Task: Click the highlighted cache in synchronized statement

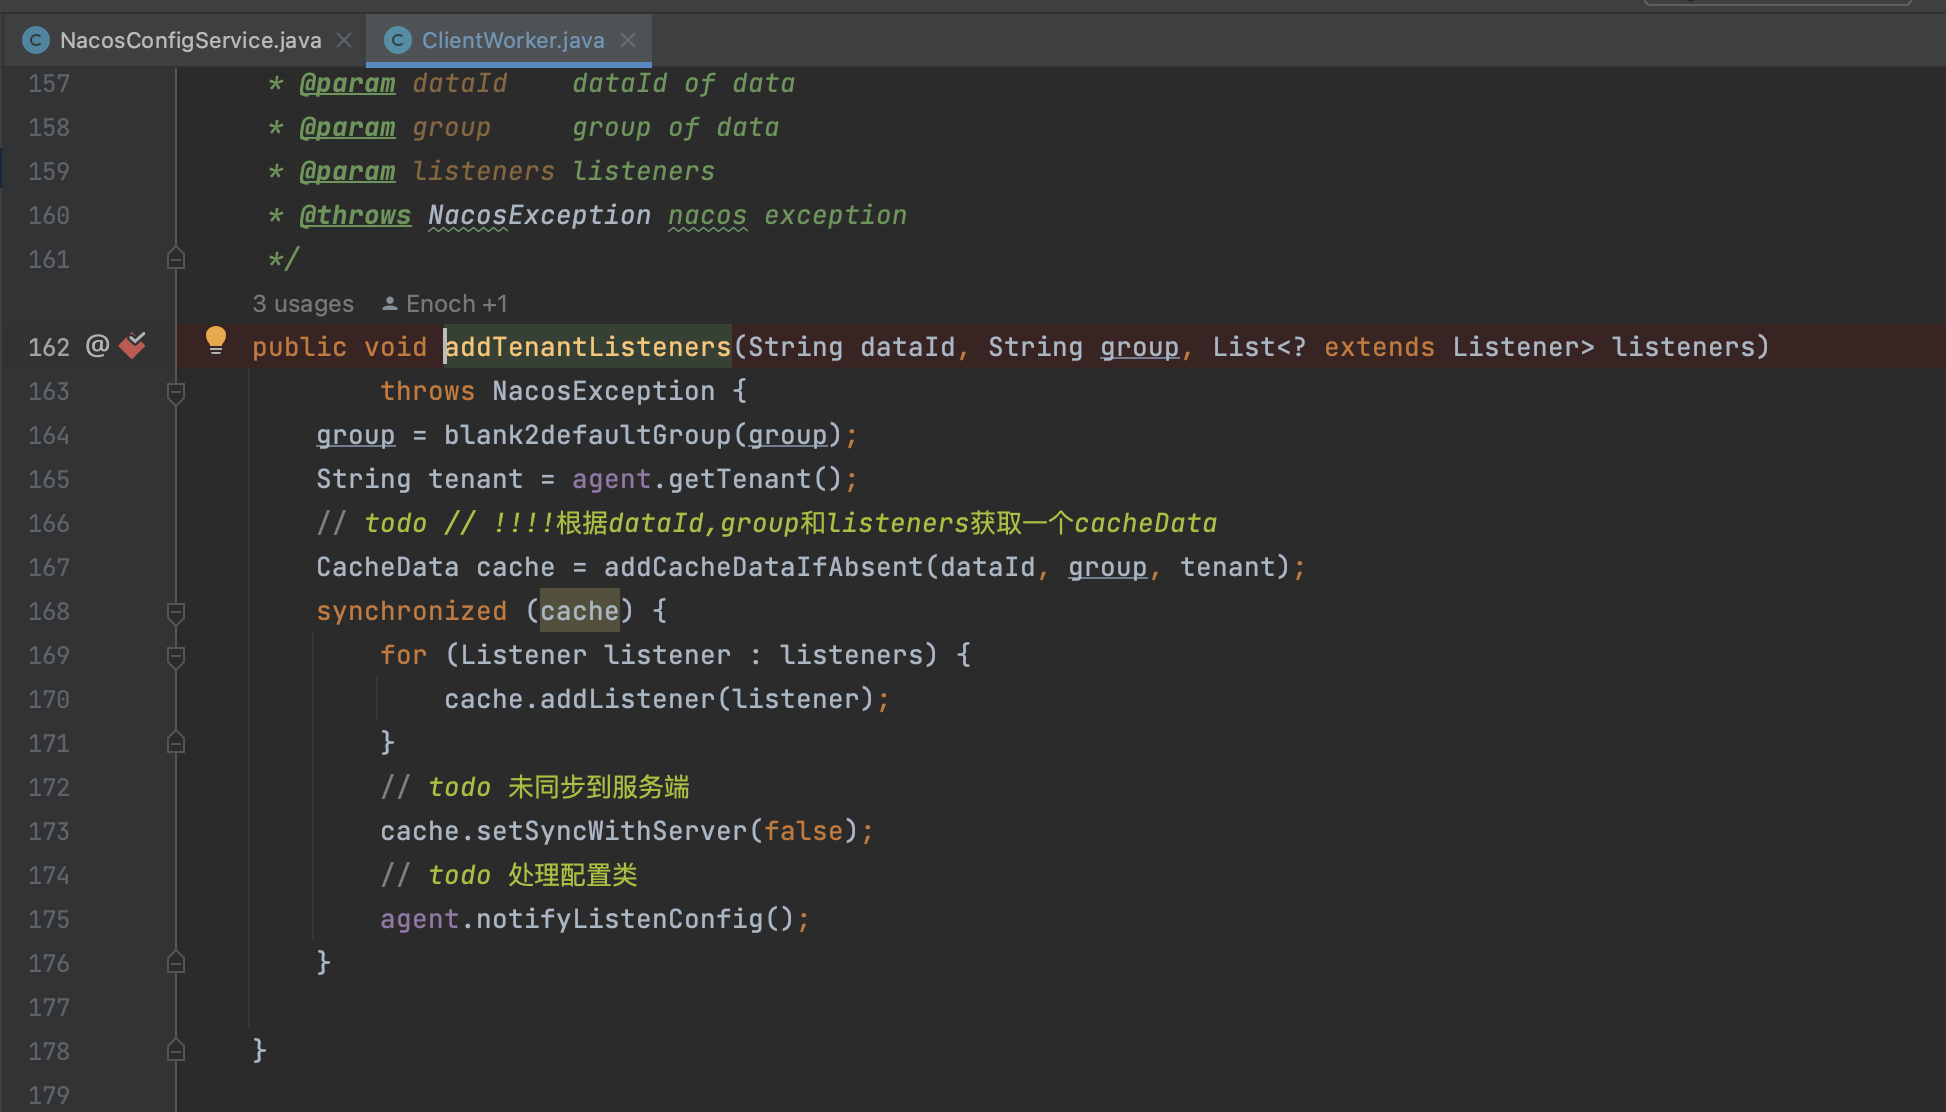Action: [x=580, y=611]
